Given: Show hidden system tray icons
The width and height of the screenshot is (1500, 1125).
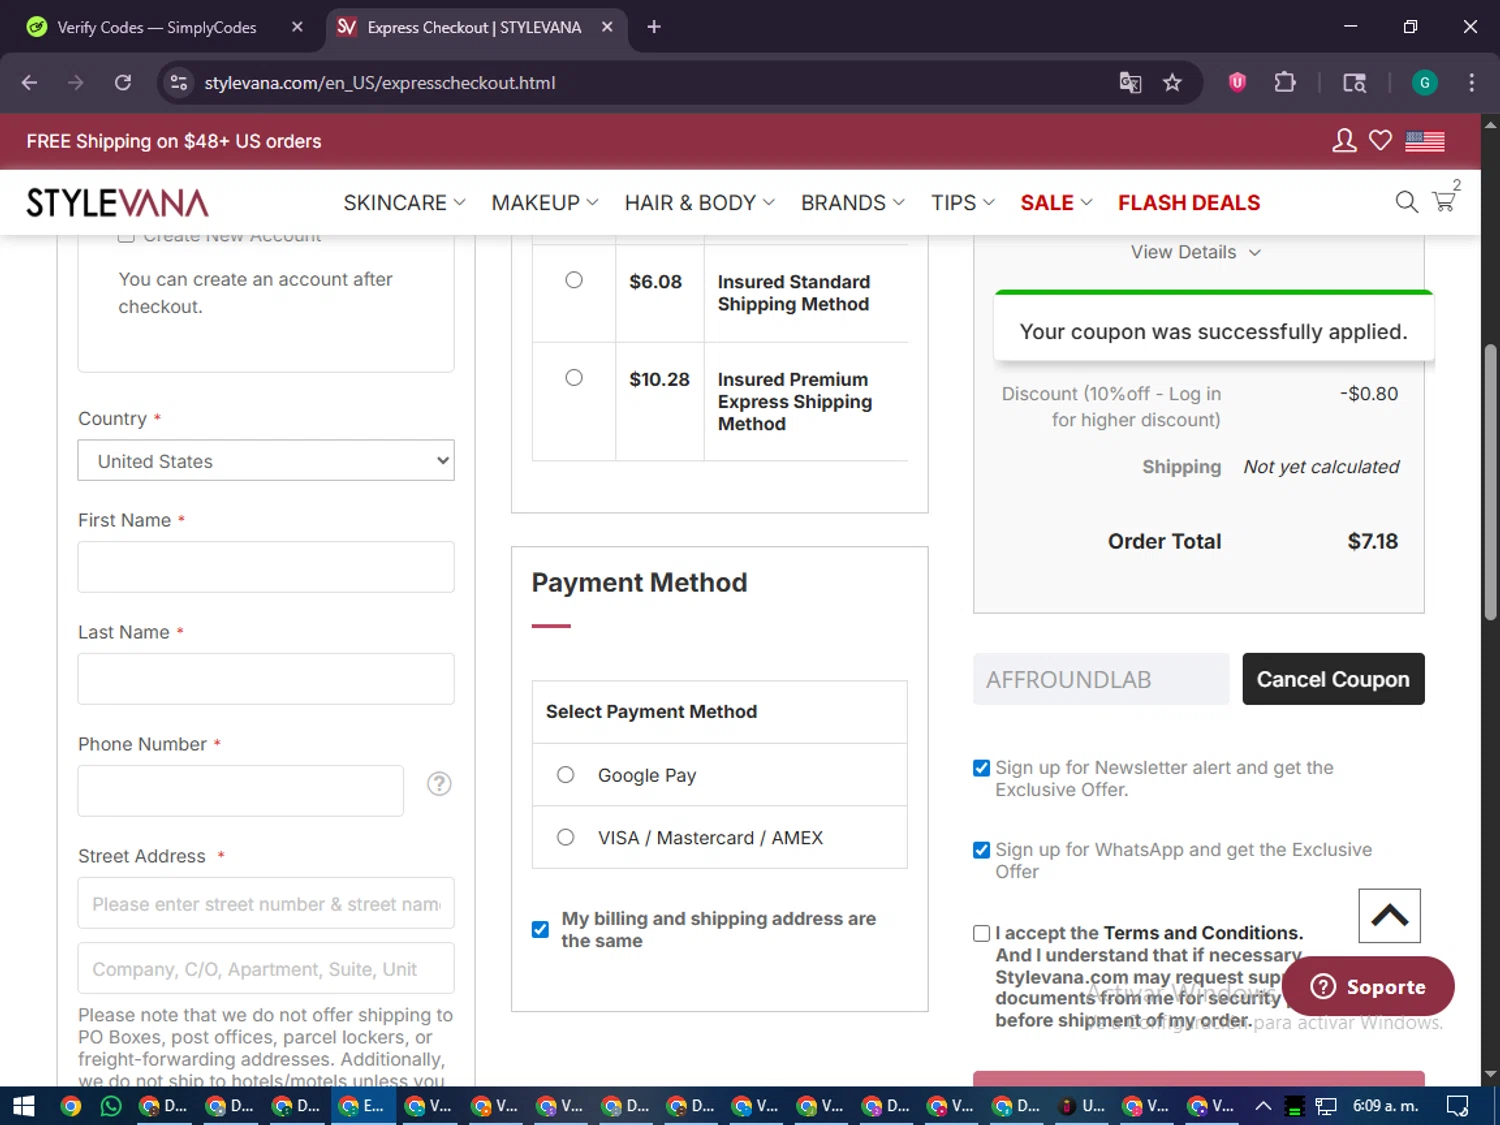Looking at the screenshot, I should coord(1263,1106).
